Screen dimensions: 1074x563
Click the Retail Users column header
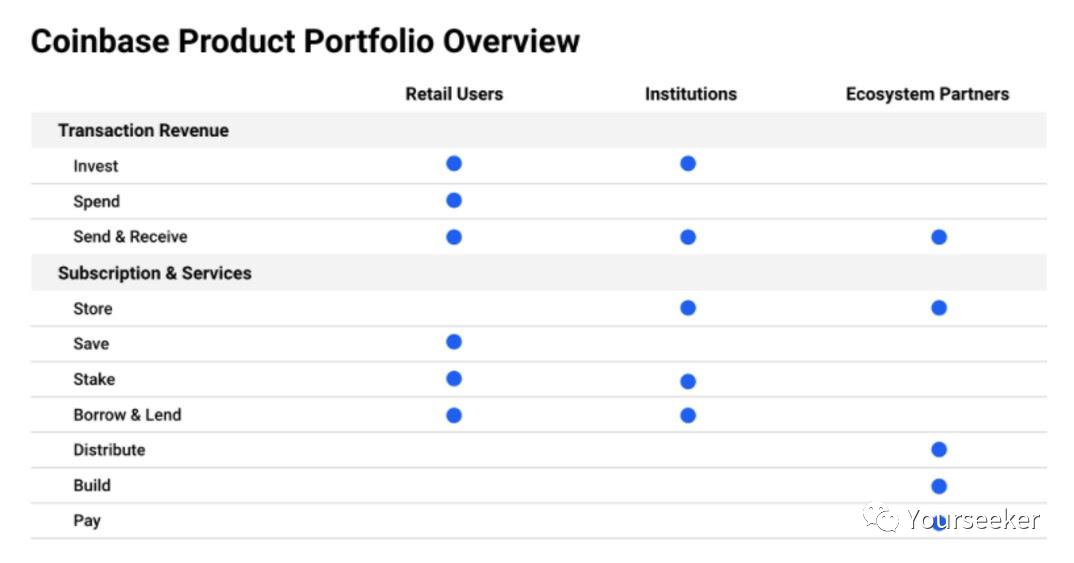(454, 94)
